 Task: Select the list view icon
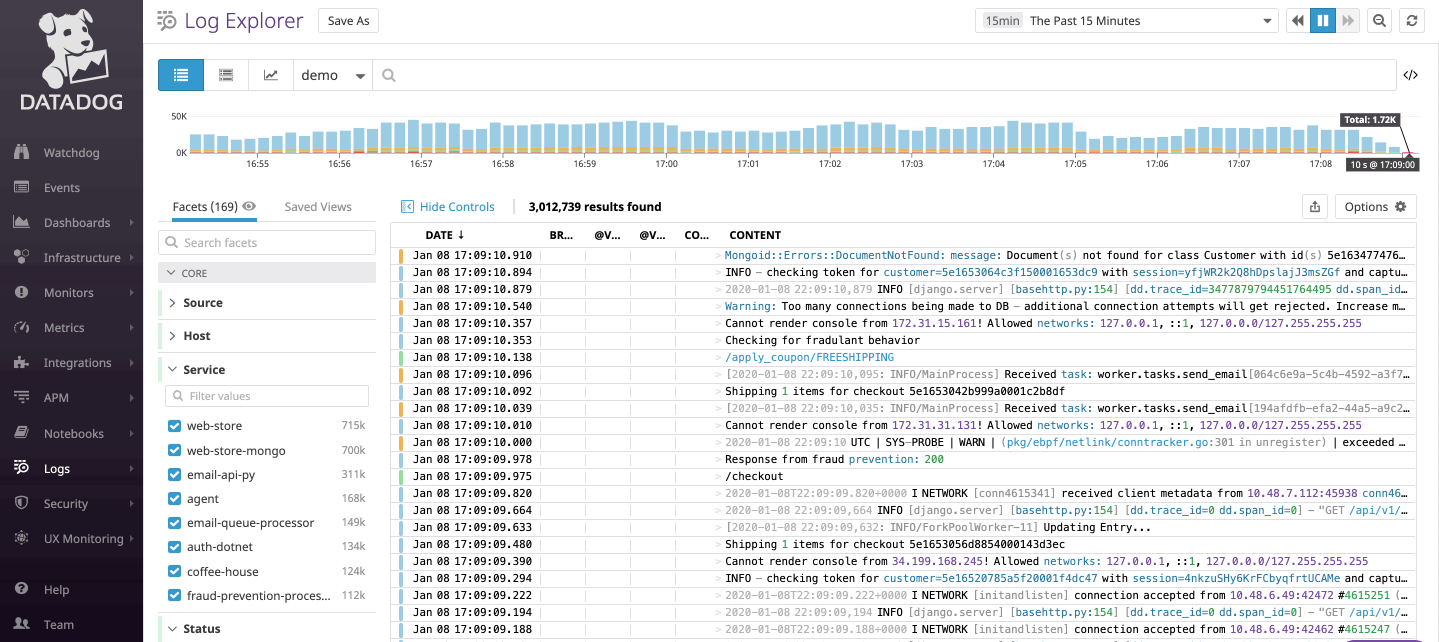click(181, 75)
